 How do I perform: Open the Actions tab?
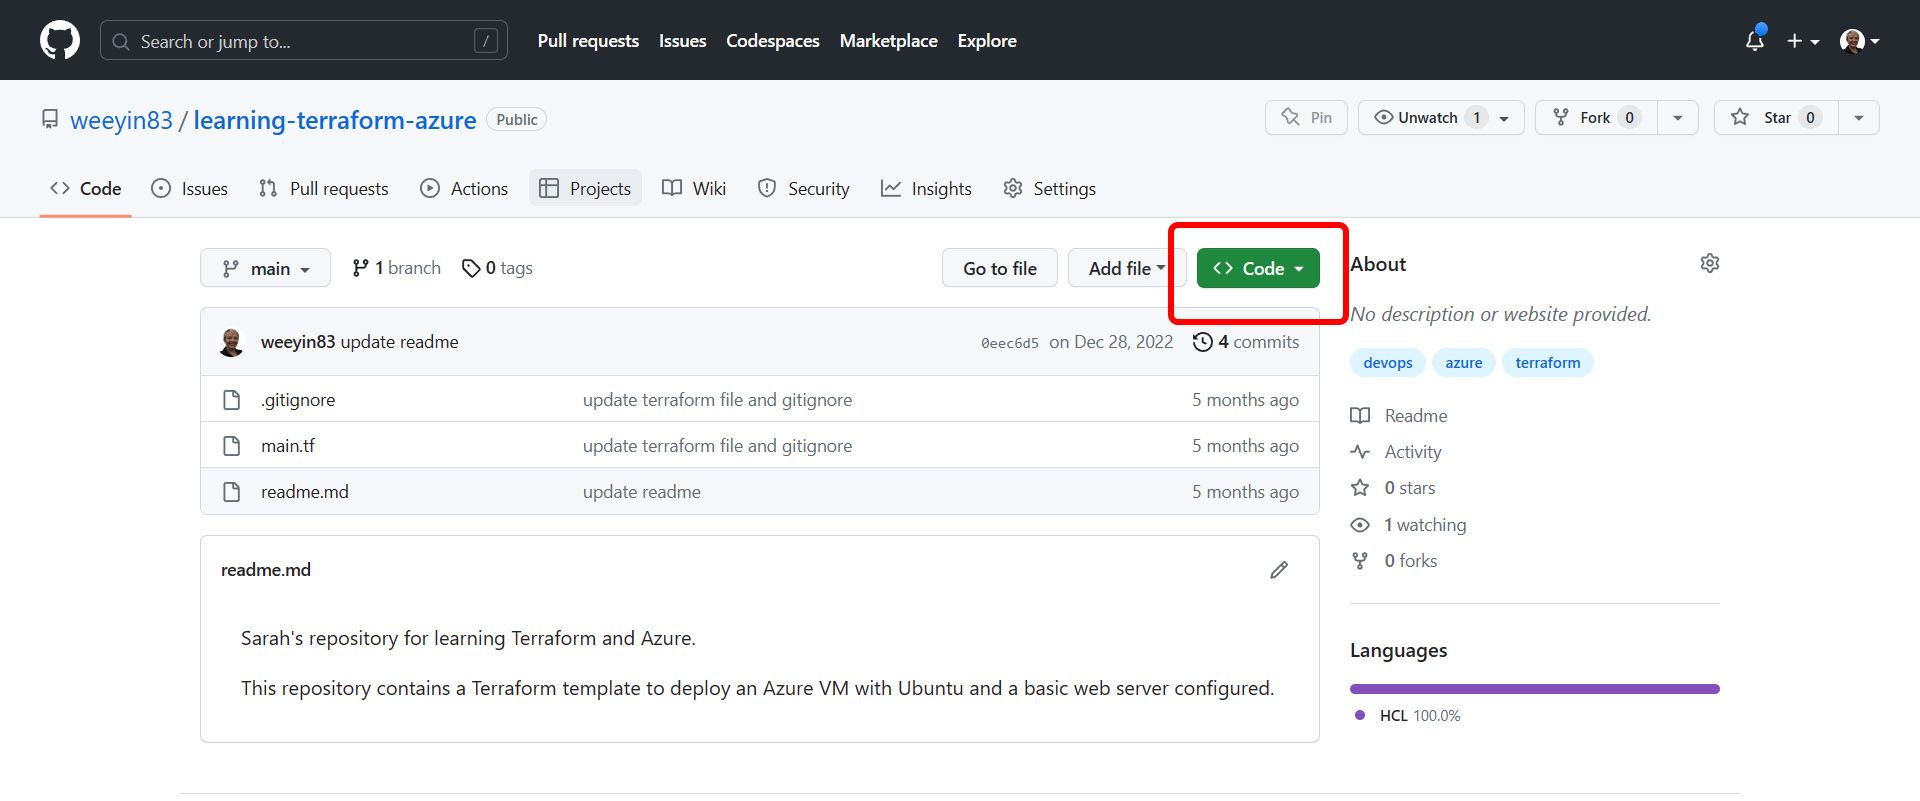click(x=464, y=189)
